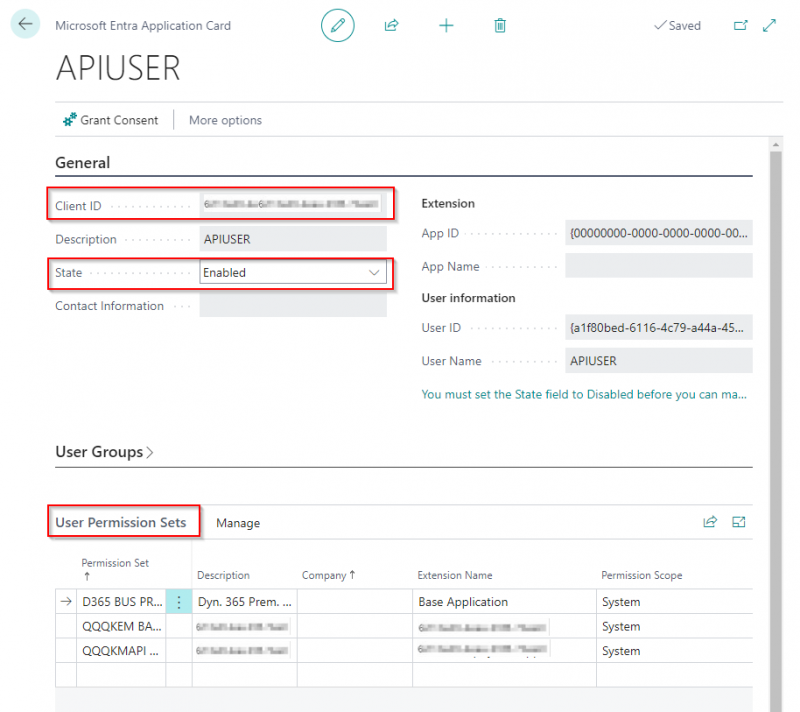Click the back arrow button
This screenshot has height=712, width=800.
coord(25,25)
